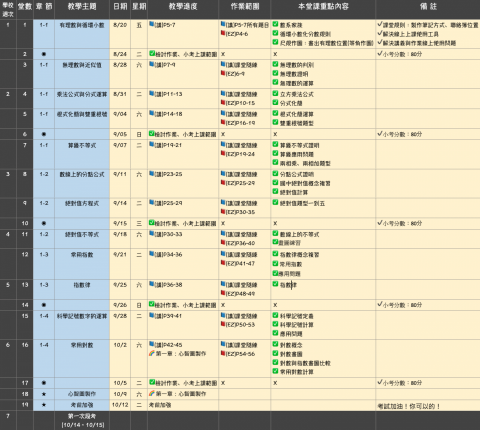The width and height of the screenshot is (480, 430).
Task: Click homework cell [講]P5-7所有題目
Action: pos(245,25)
